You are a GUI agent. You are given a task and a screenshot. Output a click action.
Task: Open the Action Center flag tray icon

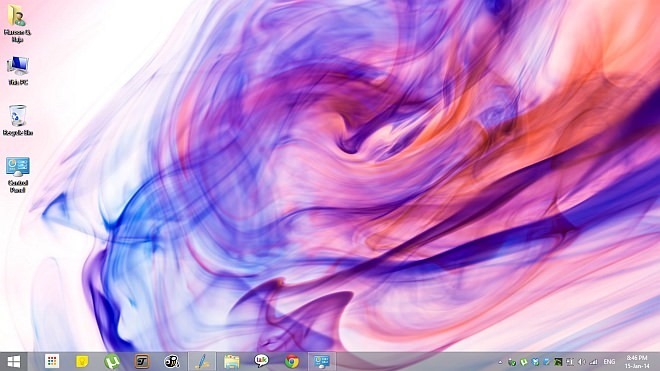[570, 362]
